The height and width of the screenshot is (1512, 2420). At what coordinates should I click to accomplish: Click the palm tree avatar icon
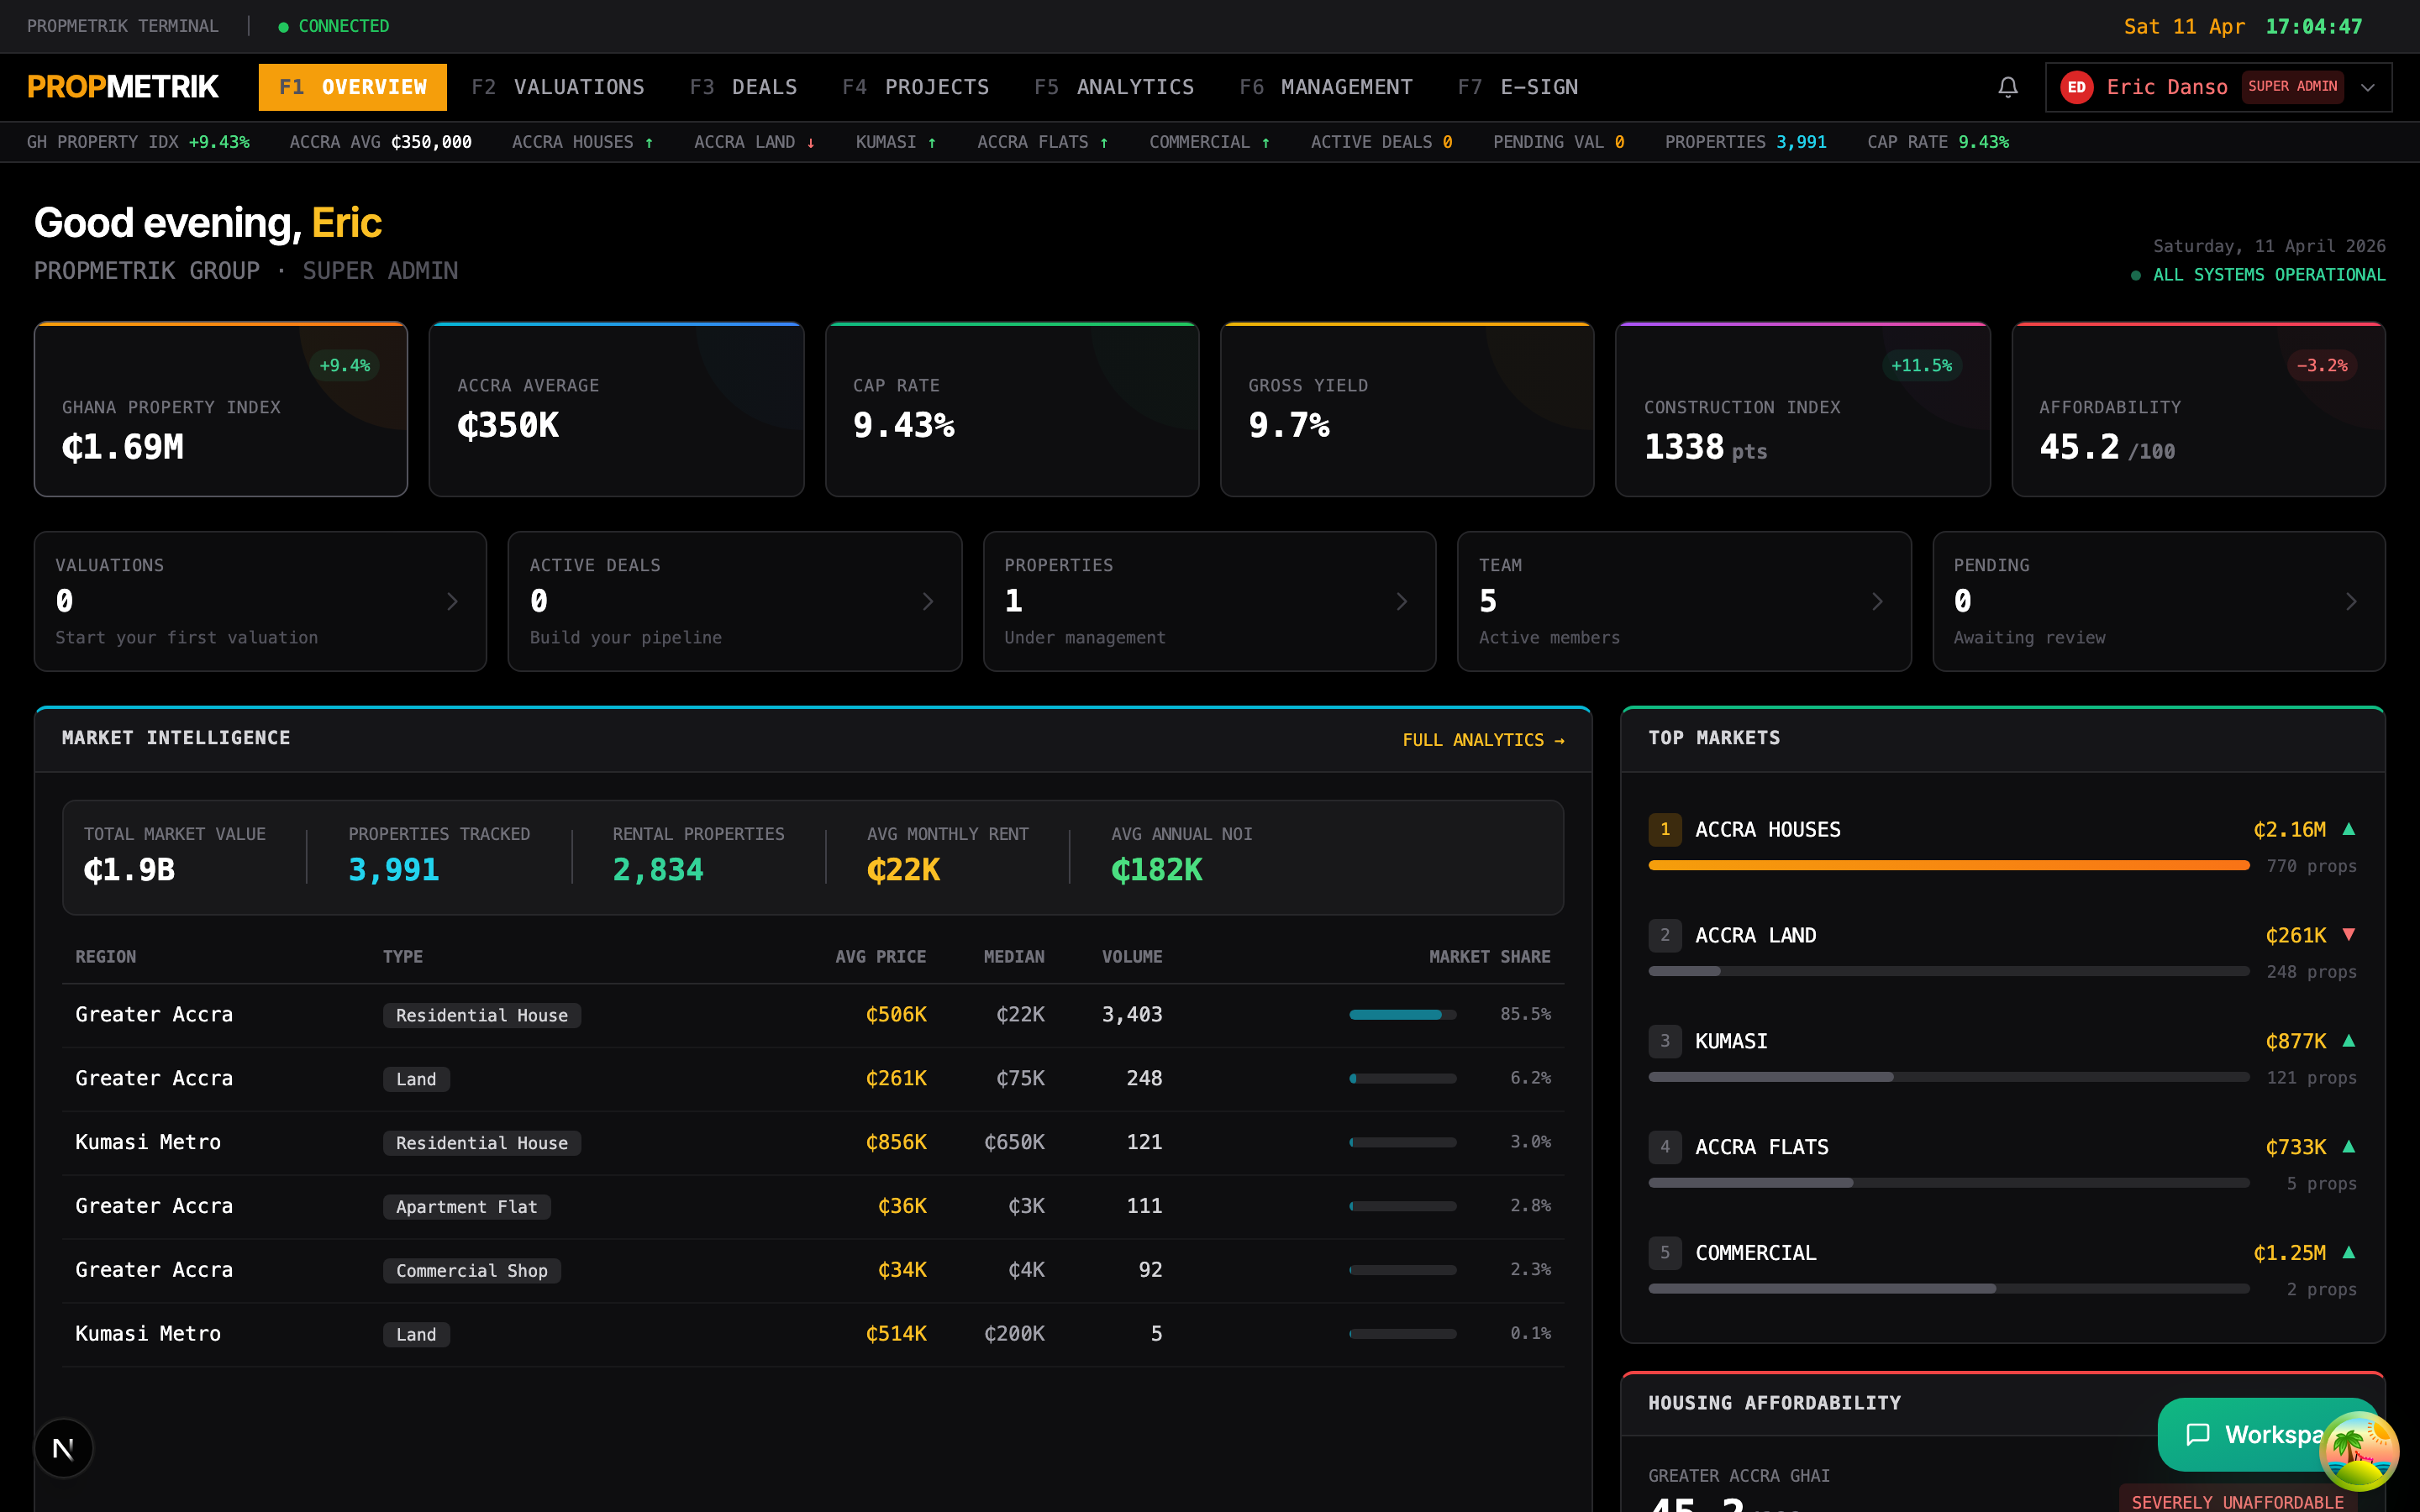coord(2358,1451)
